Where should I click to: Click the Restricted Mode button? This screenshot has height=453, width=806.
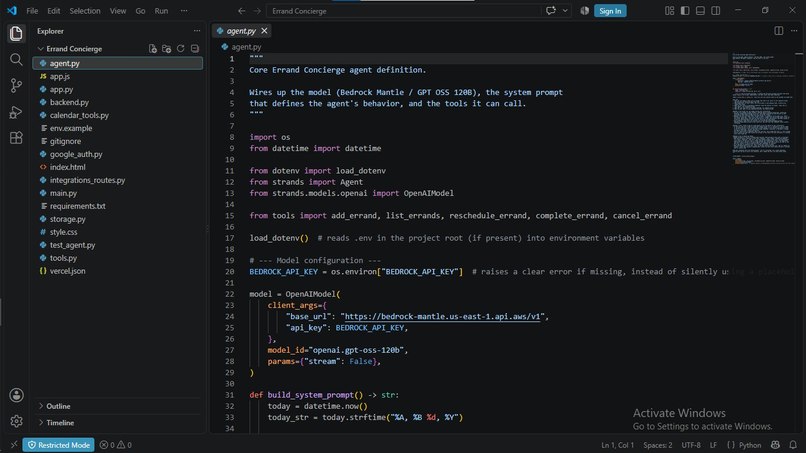(59, 445)
